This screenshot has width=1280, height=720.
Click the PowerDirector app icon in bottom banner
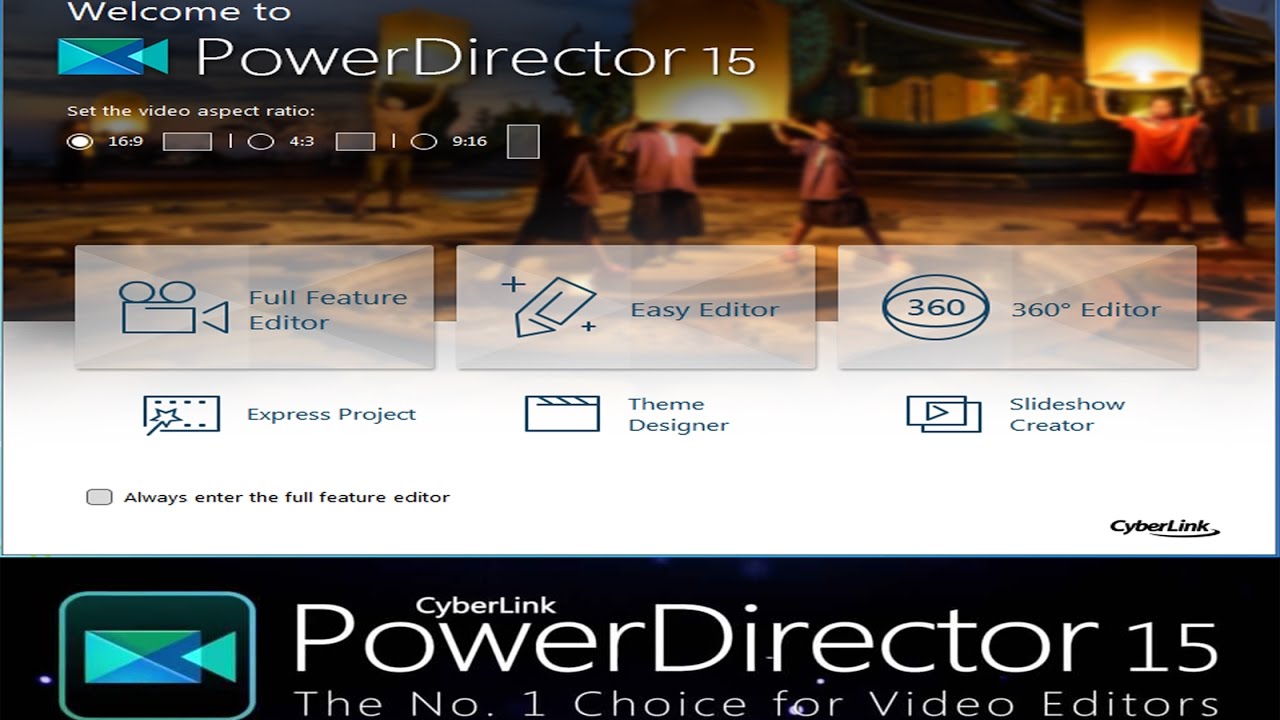(x=157, y=655)
